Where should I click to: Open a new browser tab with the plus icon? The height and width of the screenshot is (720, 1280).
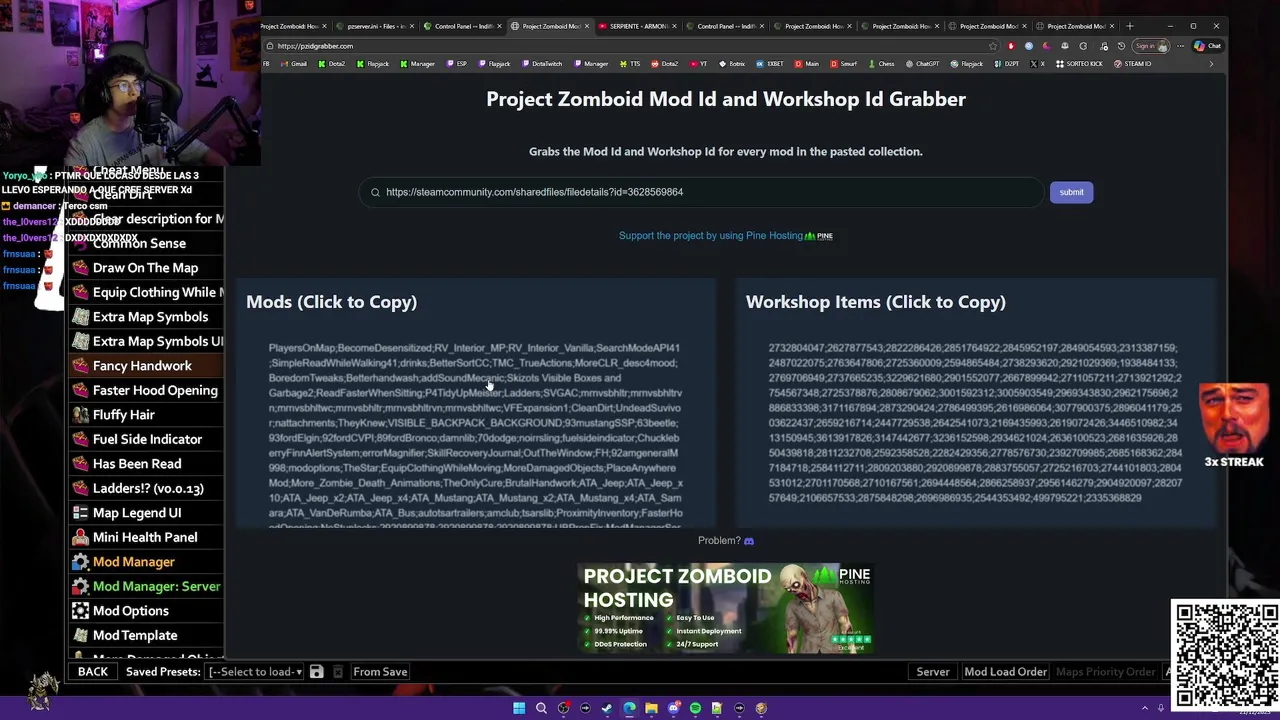[x=1130, y=26]
